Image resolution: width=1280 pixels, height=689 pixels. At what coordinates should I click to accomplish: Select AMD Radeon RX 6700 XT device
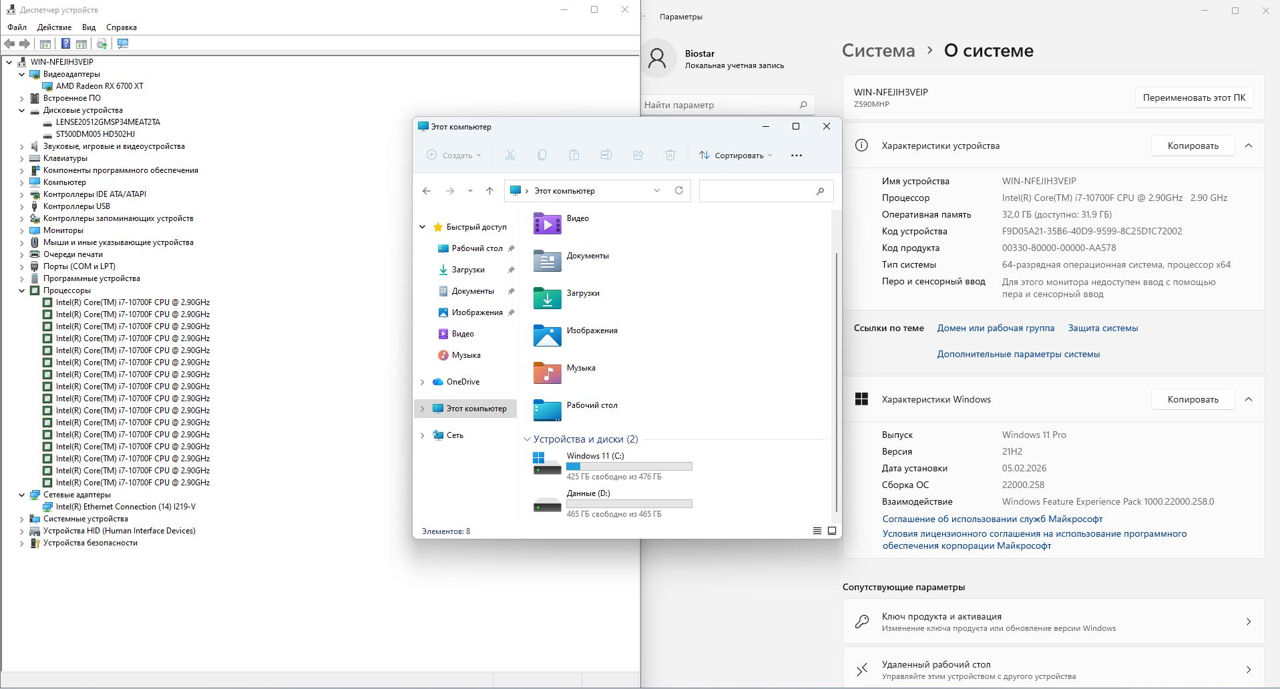tap(99, 86)
